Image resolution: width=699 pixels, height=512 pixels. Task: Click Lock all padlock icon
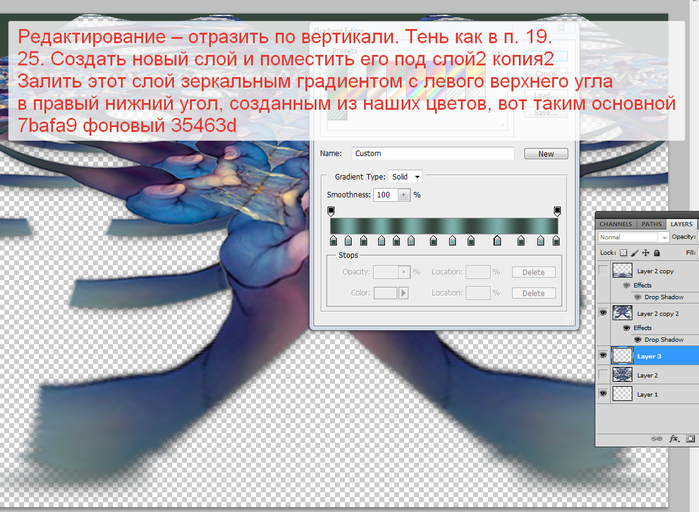(x=657, y=253)
